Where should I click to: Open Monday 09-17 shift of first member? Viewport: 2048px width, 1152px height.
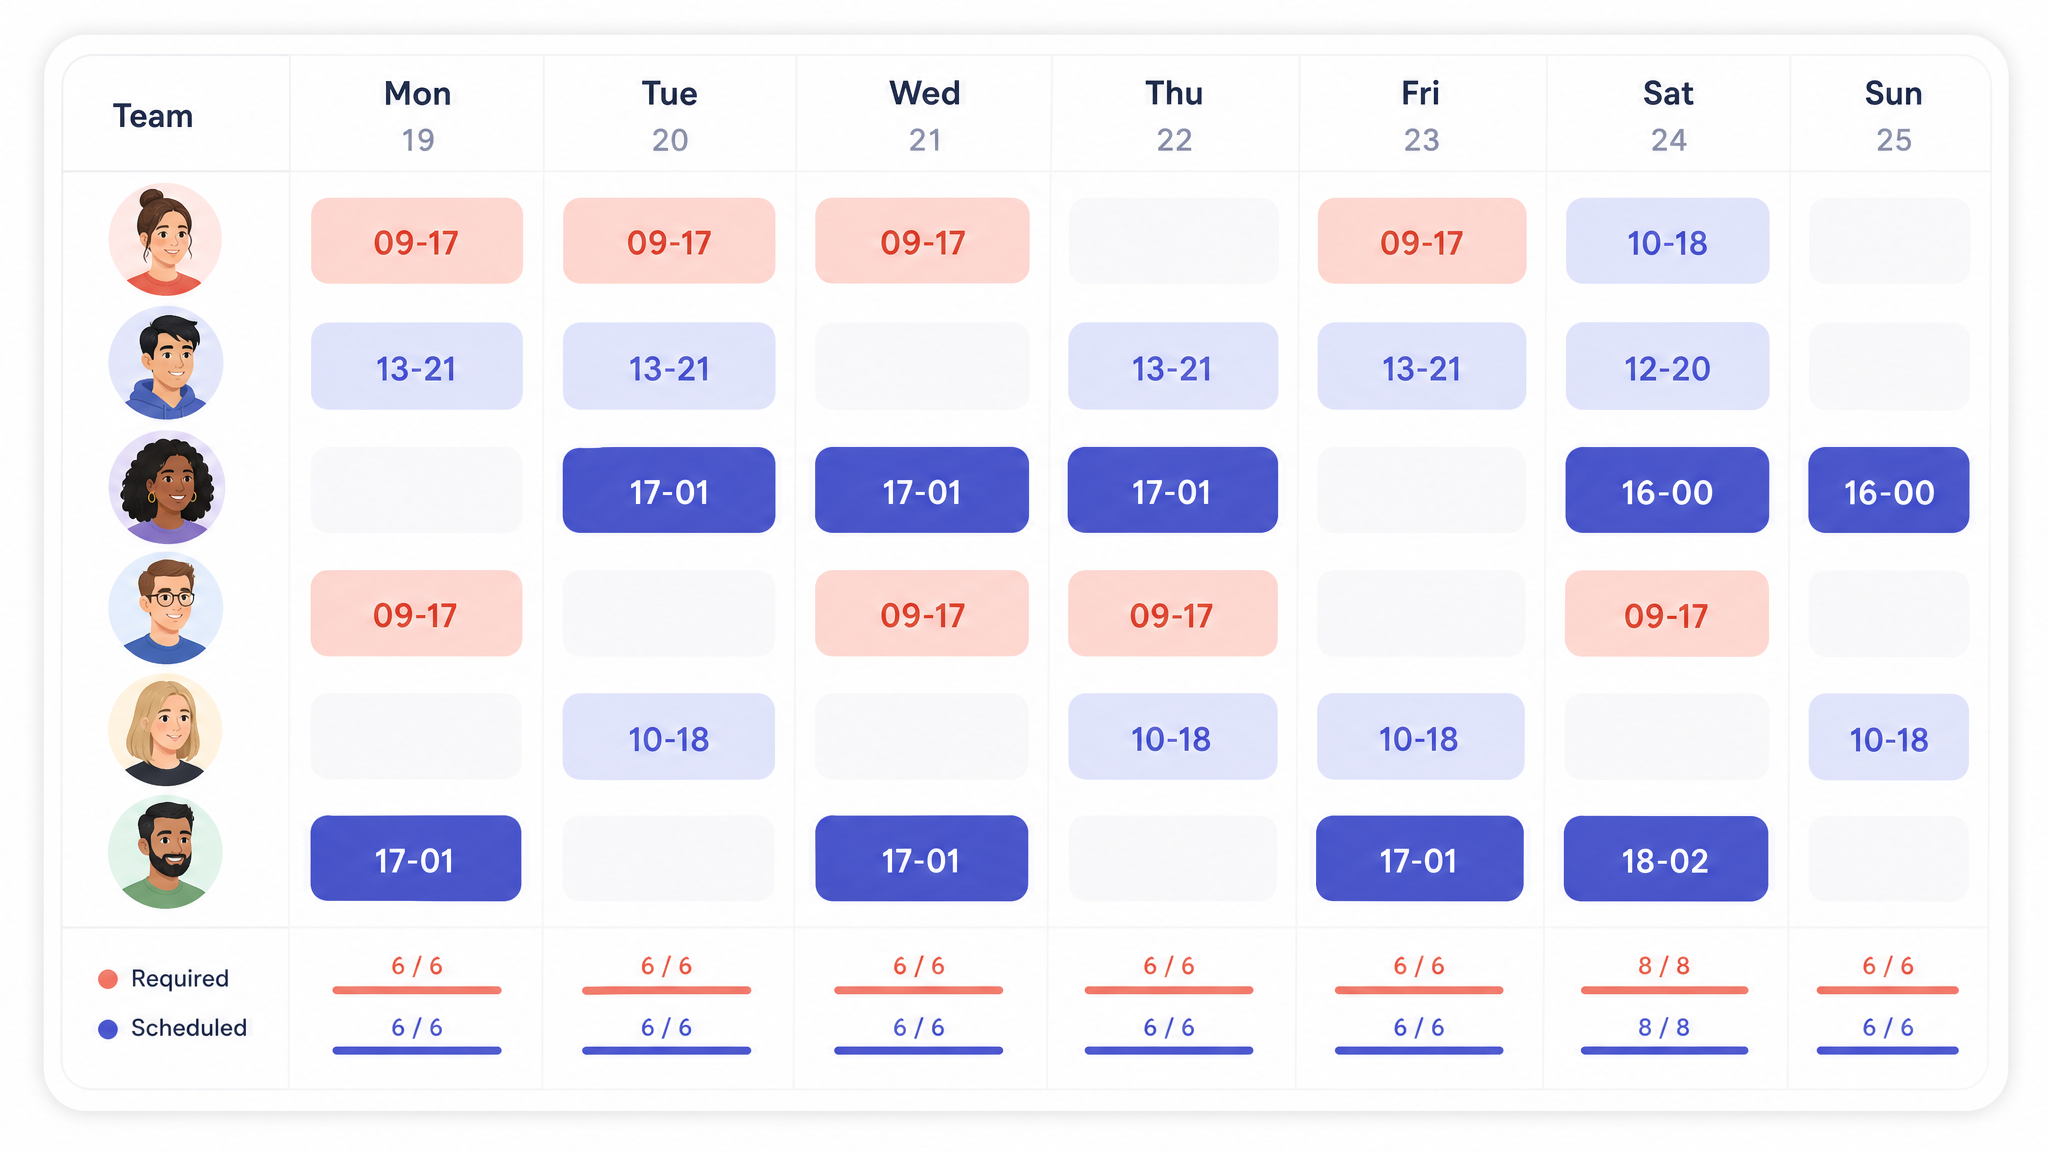point(417,241)
